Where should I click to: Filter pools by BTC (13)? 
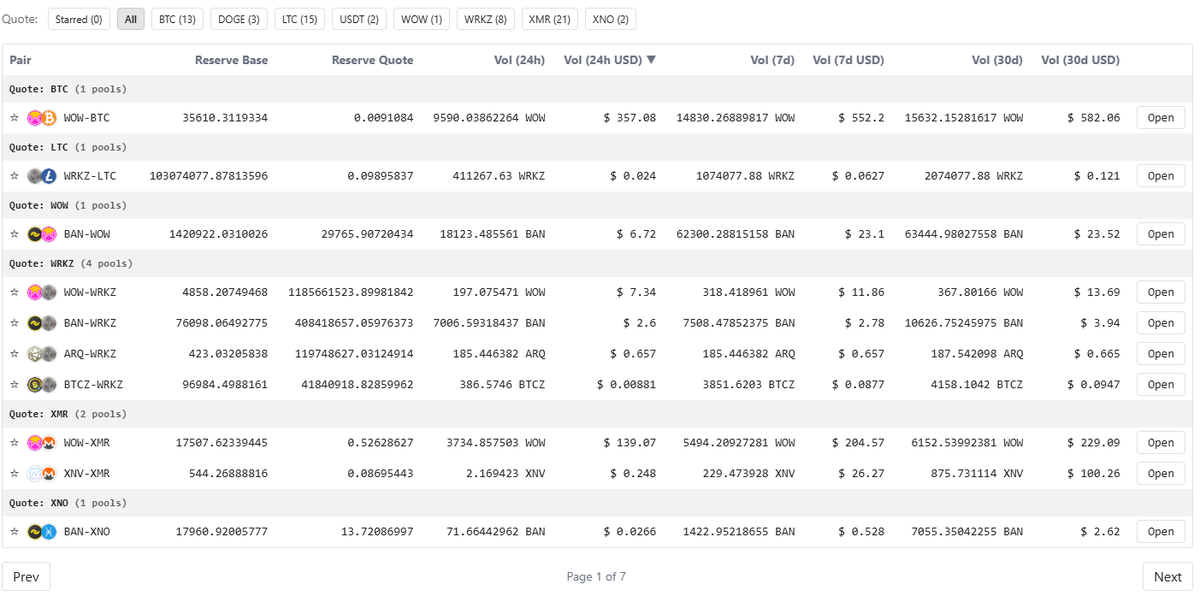177,19
